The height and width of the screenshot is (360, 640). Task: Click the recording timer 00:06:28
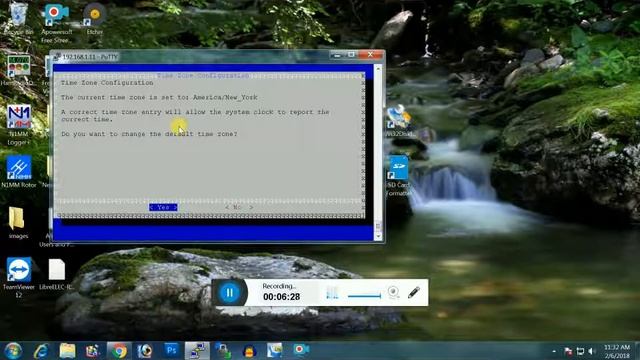pos(281,297)
